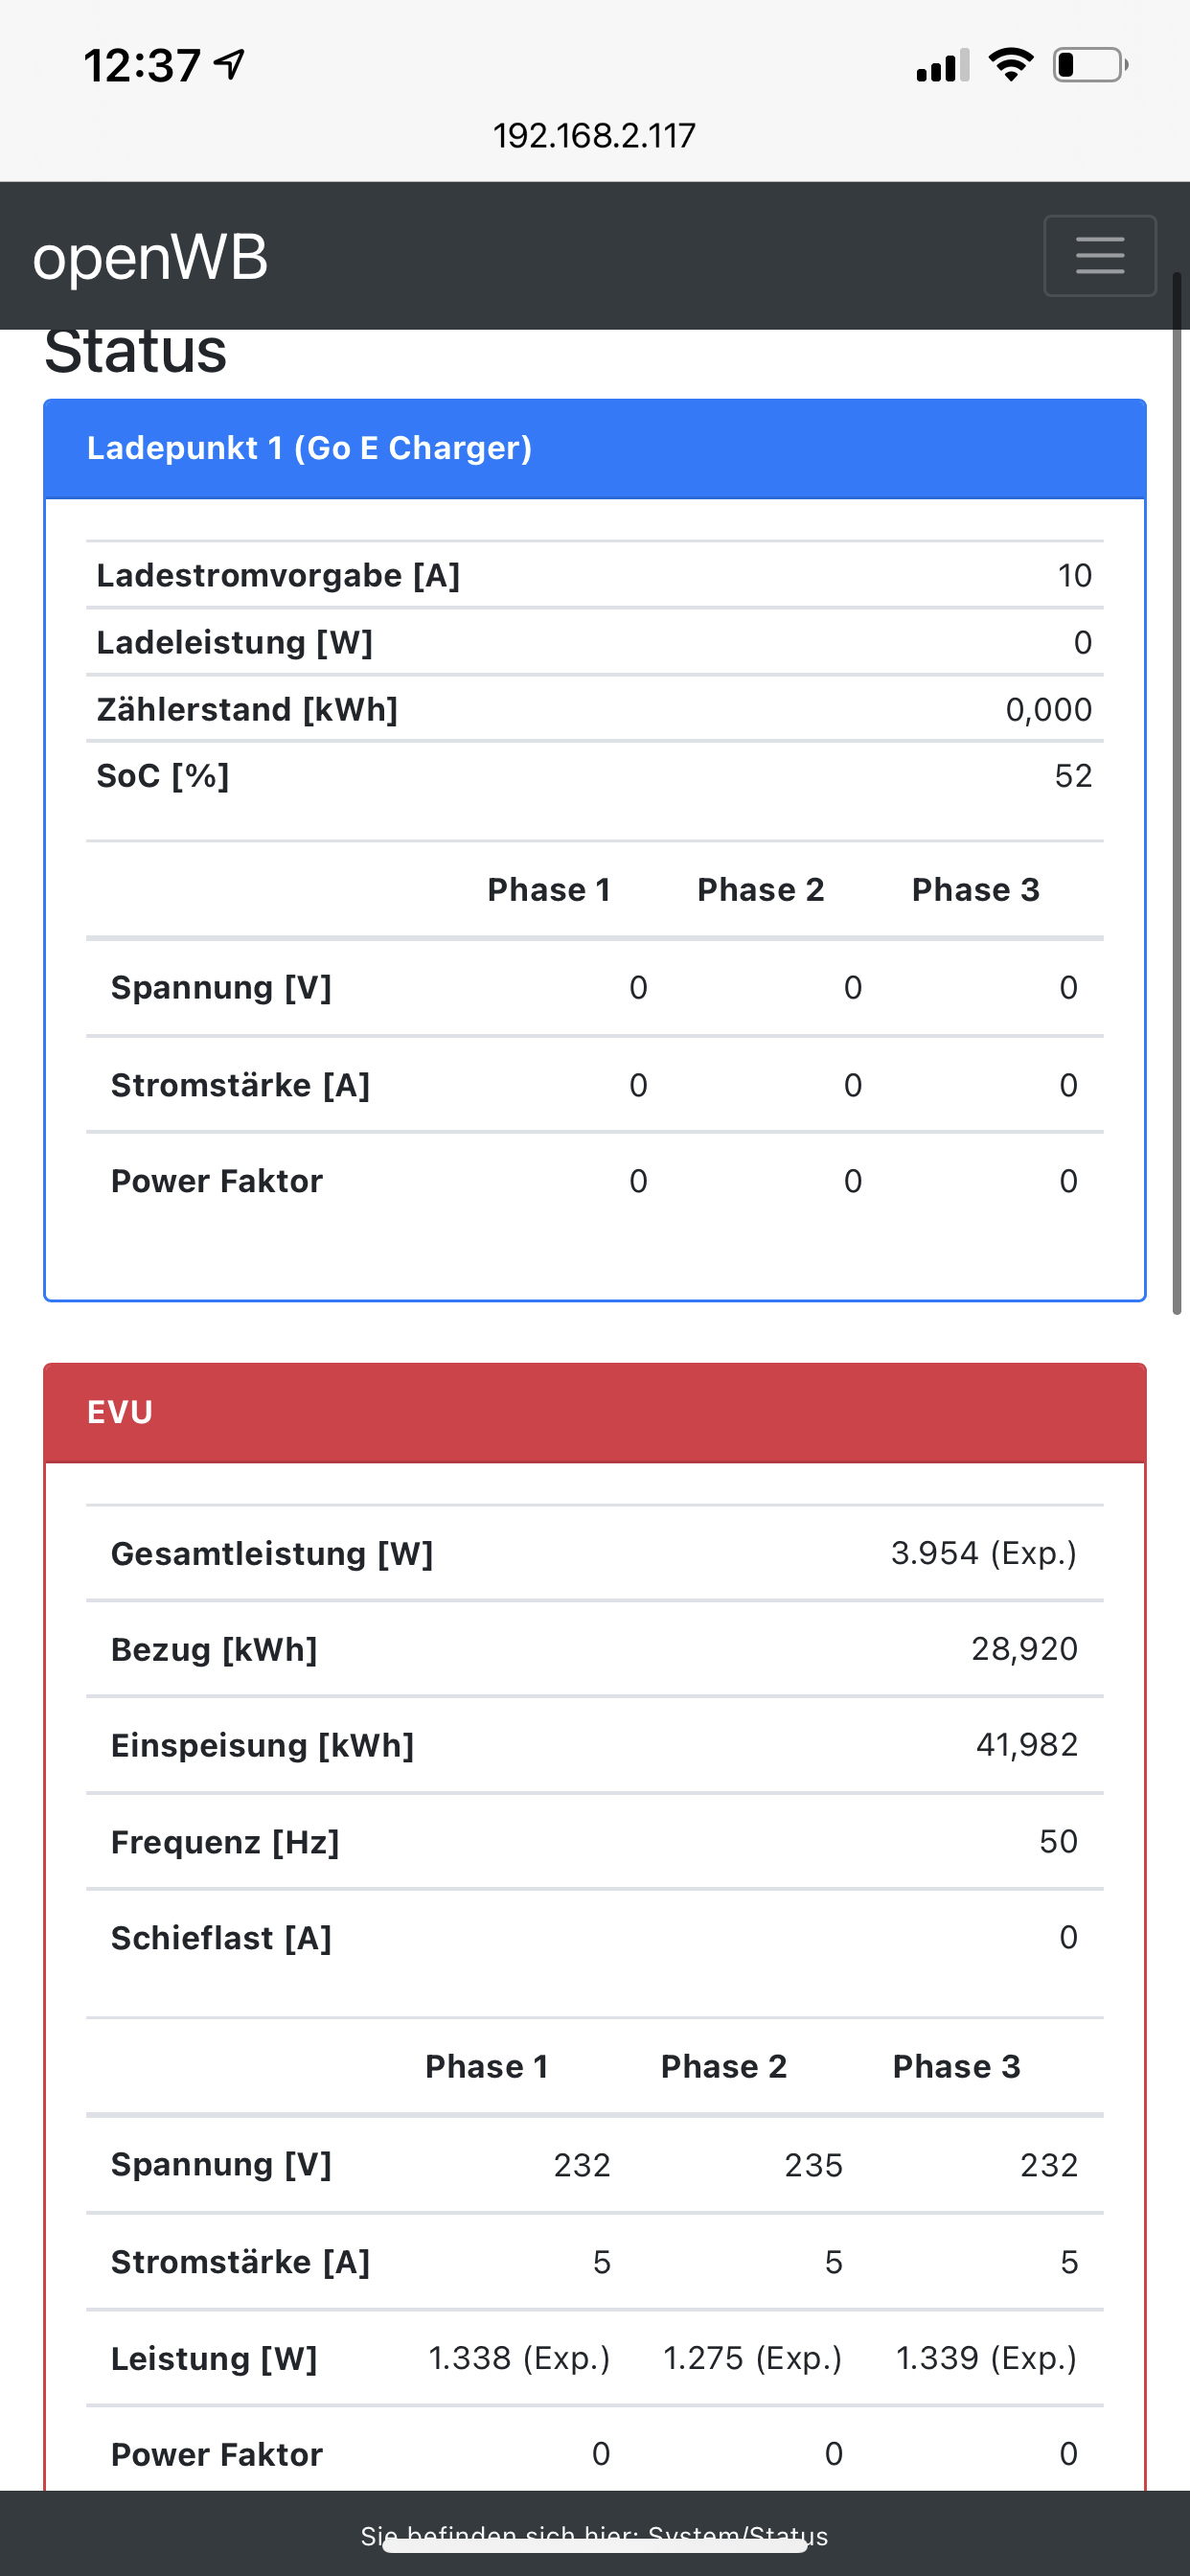Tap the Status page heading

pyautogui.click(x=136, y=352)
